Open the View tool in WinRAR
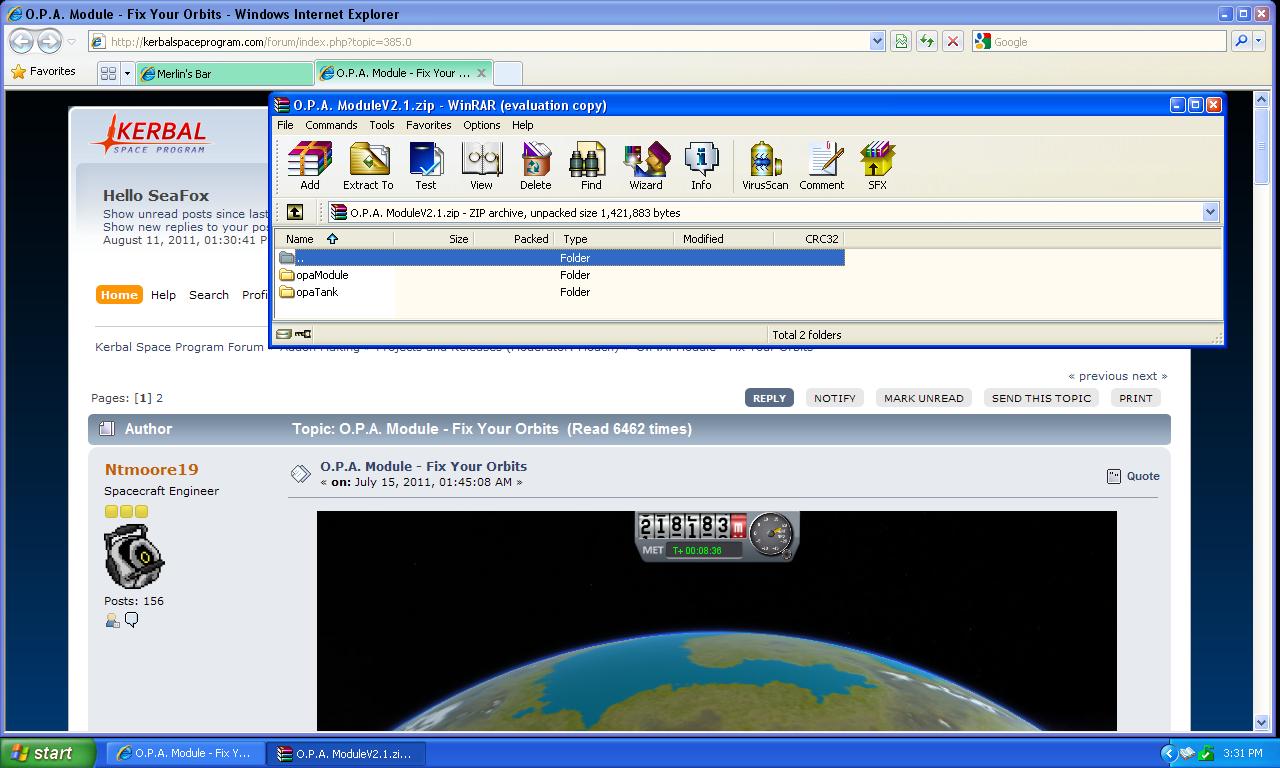The image size is (1280, 768). click(x=481, y=165)
